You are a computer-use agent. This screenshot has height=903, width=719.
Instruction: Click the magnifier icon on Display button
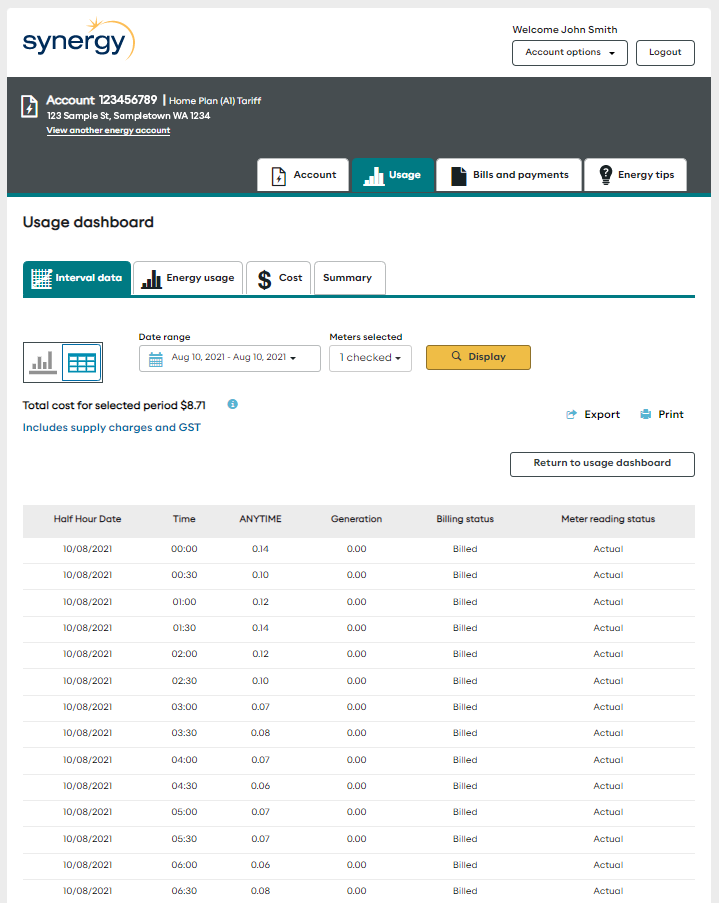click(456, 356)
